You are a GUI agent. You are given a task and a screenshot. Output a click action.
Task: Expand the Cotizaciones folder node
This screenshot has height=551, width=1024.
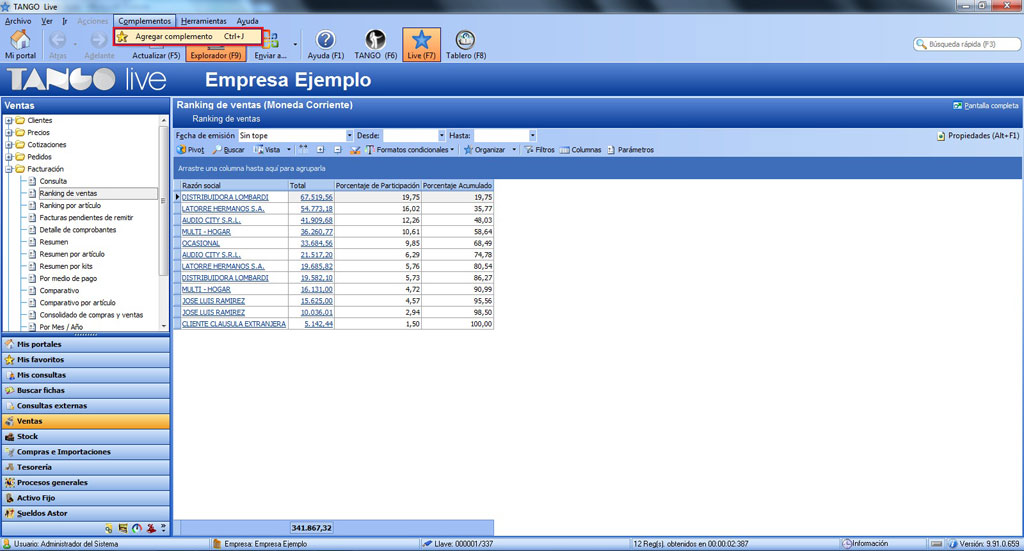(x=9, y=144)
